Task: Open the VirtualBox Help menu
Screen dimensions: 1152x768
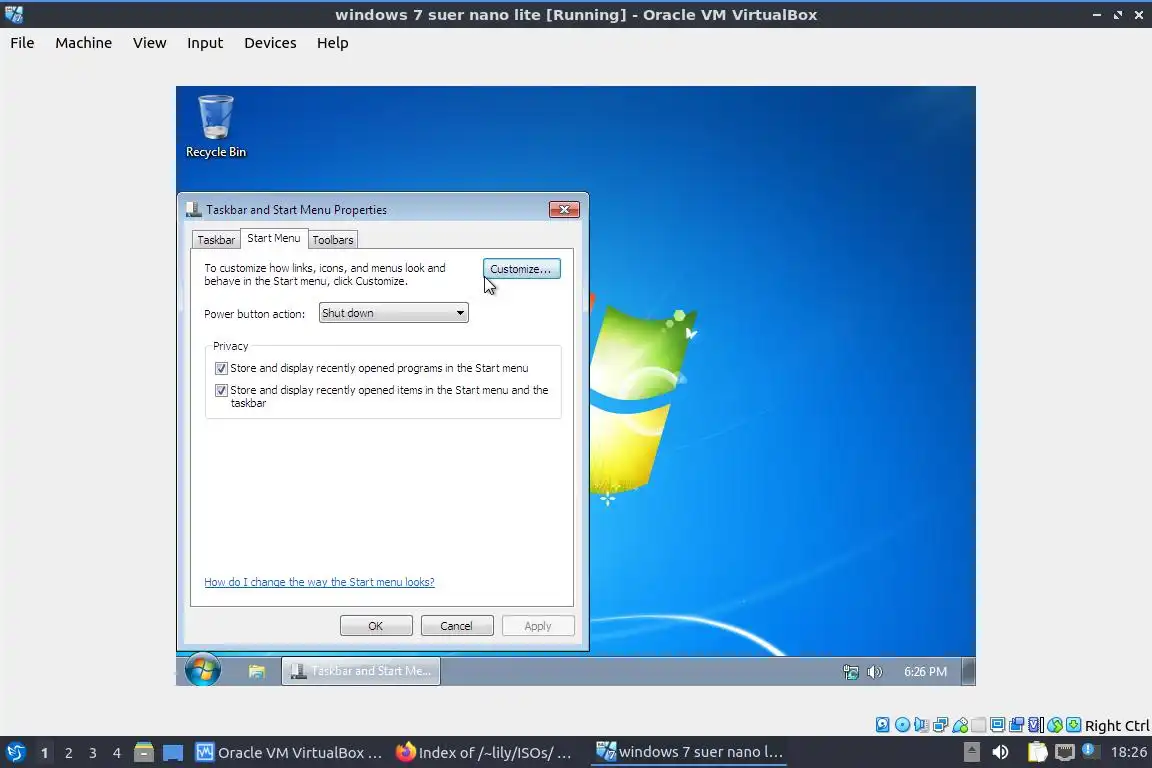Action: coord(332,43)
